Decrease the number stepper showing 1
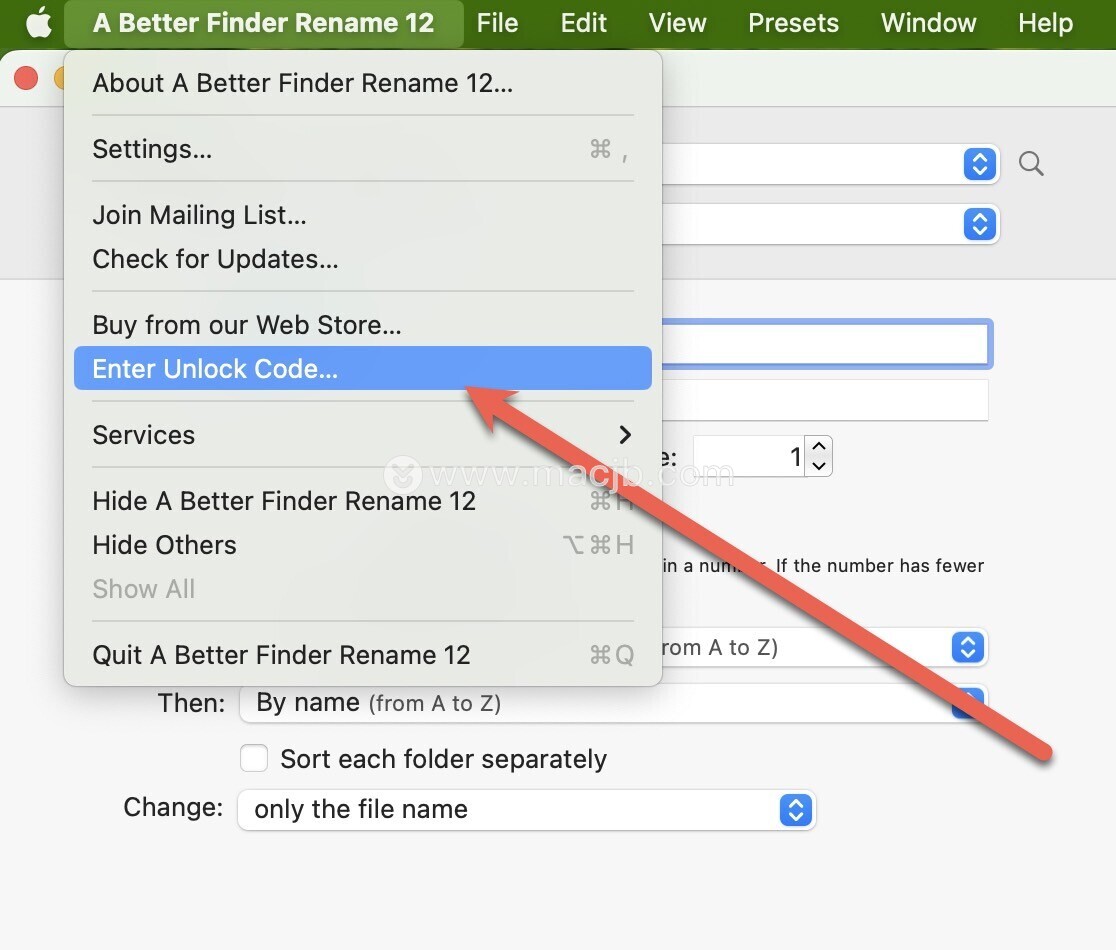The image size is (1116, 950). pyautogui.click(x=819, y=465)
